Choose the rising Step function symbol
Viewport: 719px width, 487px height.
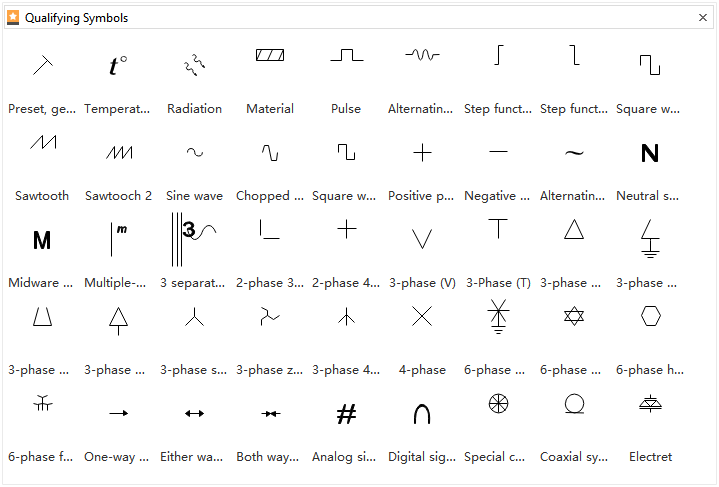(499, 55)
